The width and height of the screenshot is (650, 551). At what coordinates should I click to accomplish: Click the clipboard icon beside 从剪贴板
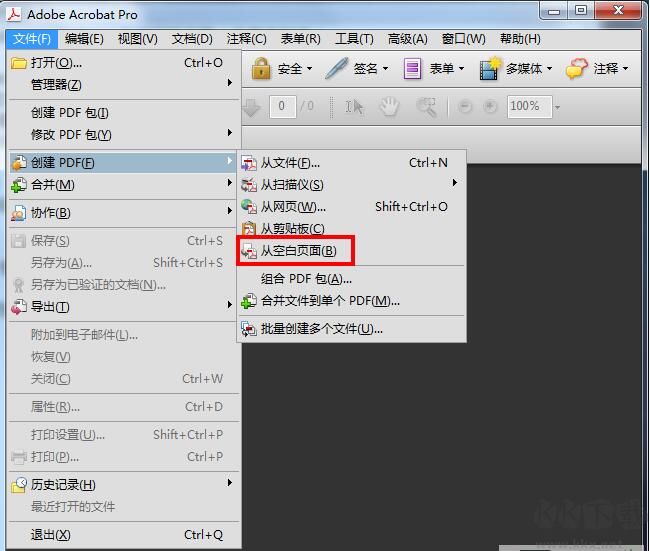pyautogui.click(x=249, y=228)
